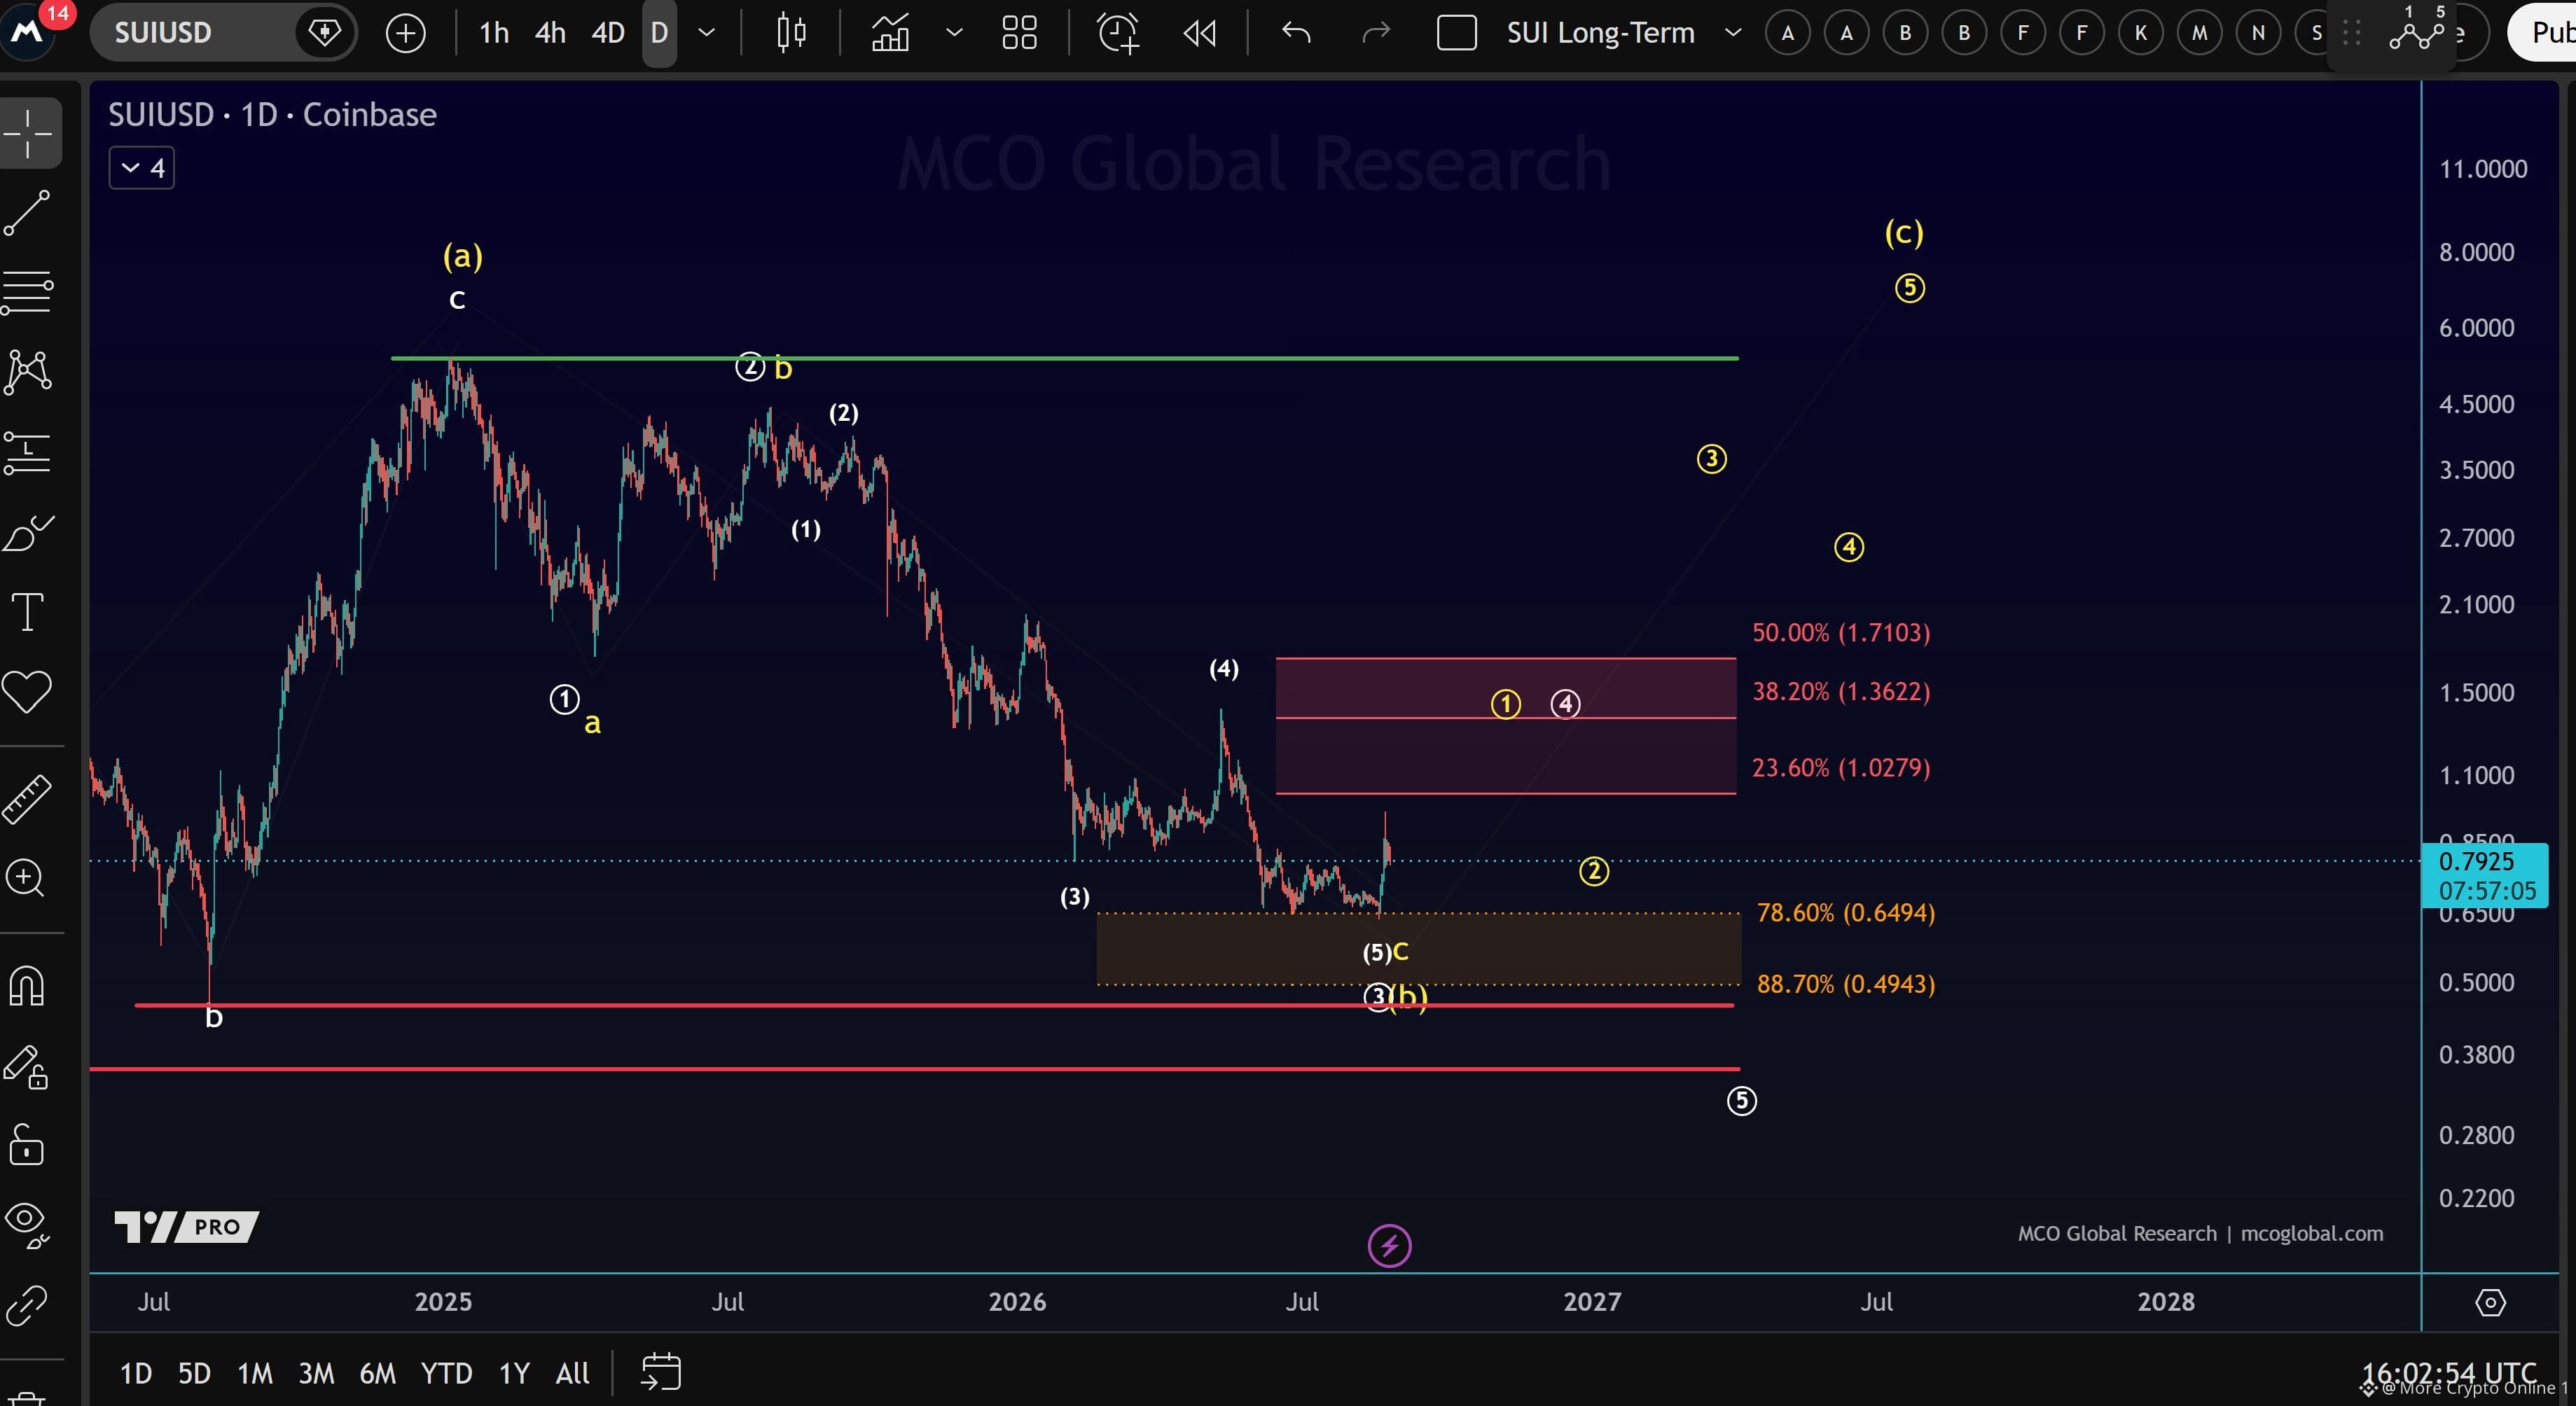Click the diamond icon beside SUIUSD

(324, 33)
